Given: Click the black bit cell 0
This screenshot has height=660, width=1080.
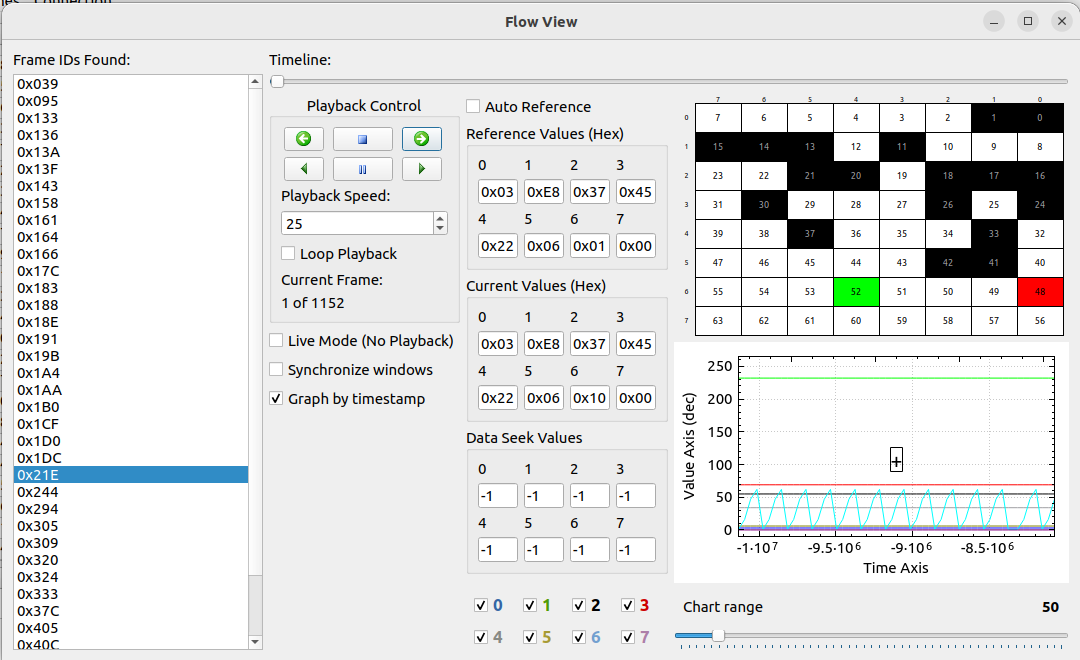Looking at the screenshot, I should 1040,118.
